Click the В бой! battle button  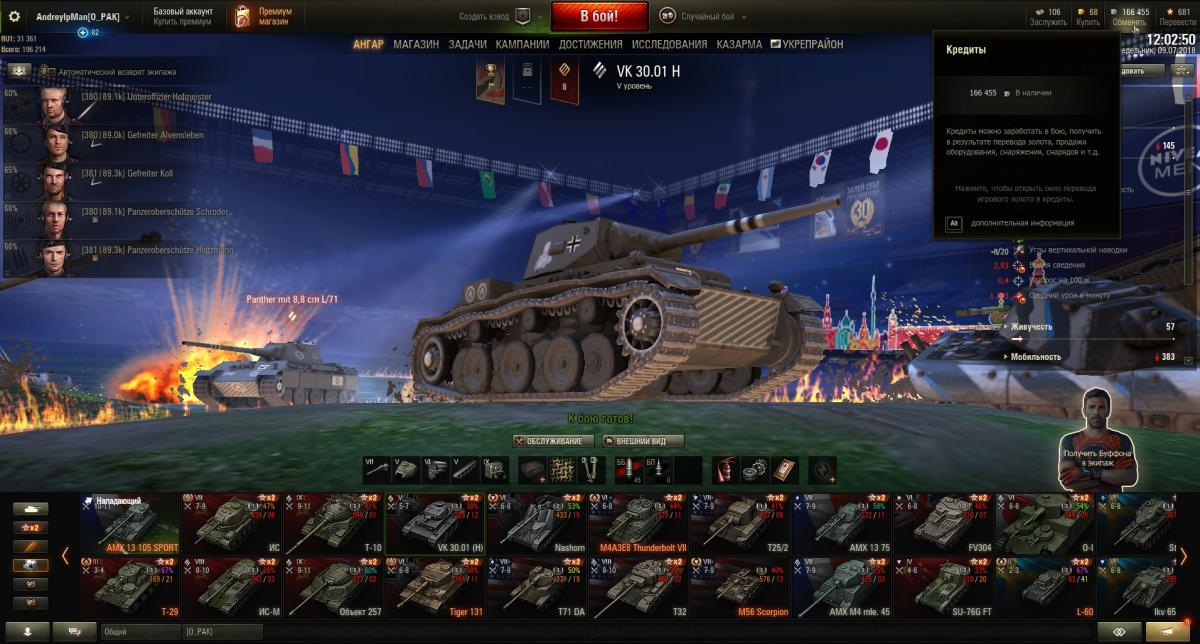point(600,16)
